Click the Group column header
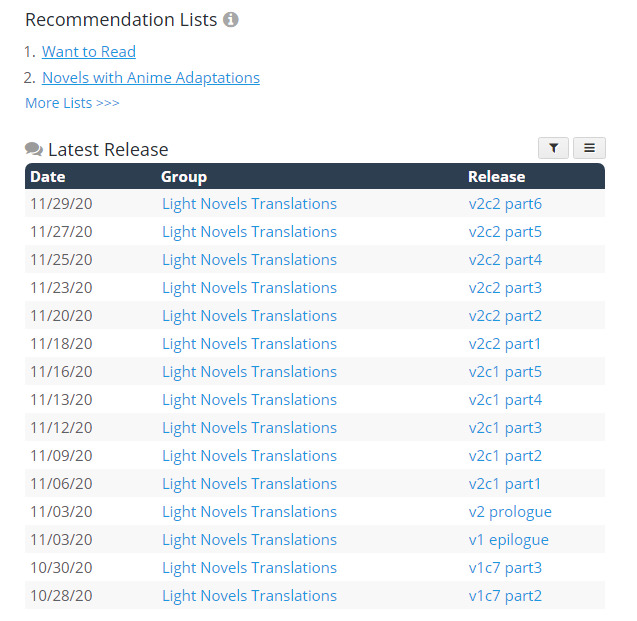Screen dimensions: 637x621 pos(184,177)
